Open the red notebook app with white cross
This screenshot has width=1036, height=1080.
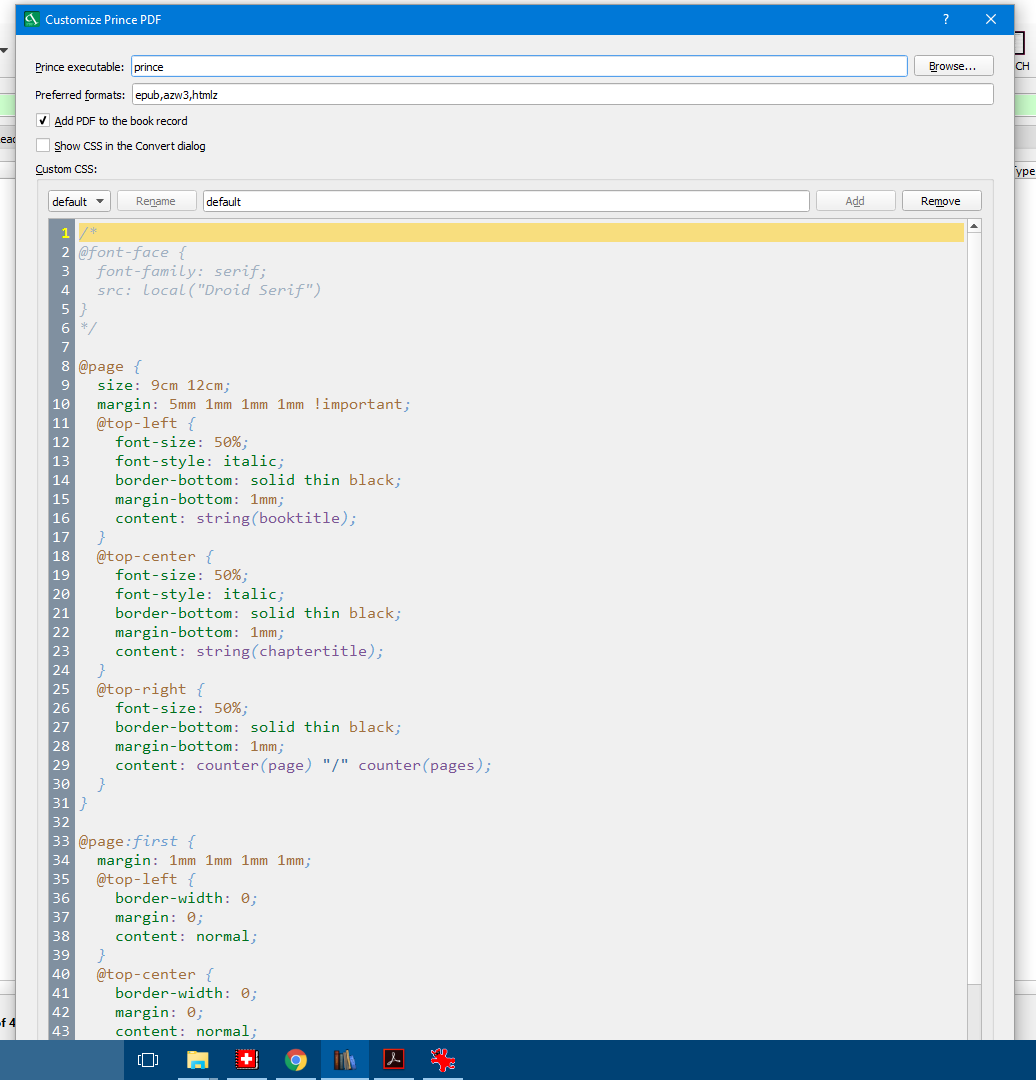(x=247, y=1060)
